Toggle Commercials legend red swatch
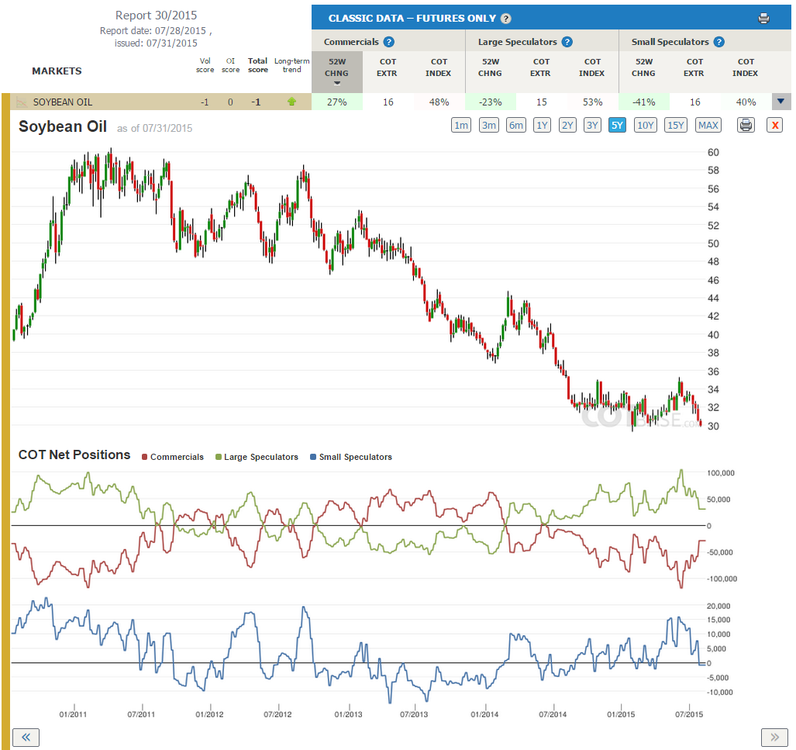This screenshot has width=796, height=750. pyautogui.click(x=145, y=457)
